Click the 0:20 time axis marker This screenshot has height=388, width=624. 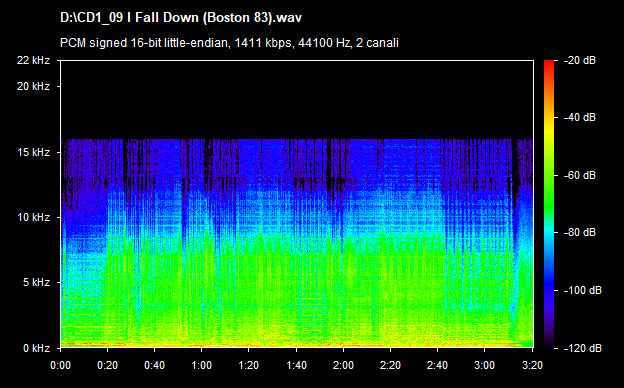[x=107, y=365]
